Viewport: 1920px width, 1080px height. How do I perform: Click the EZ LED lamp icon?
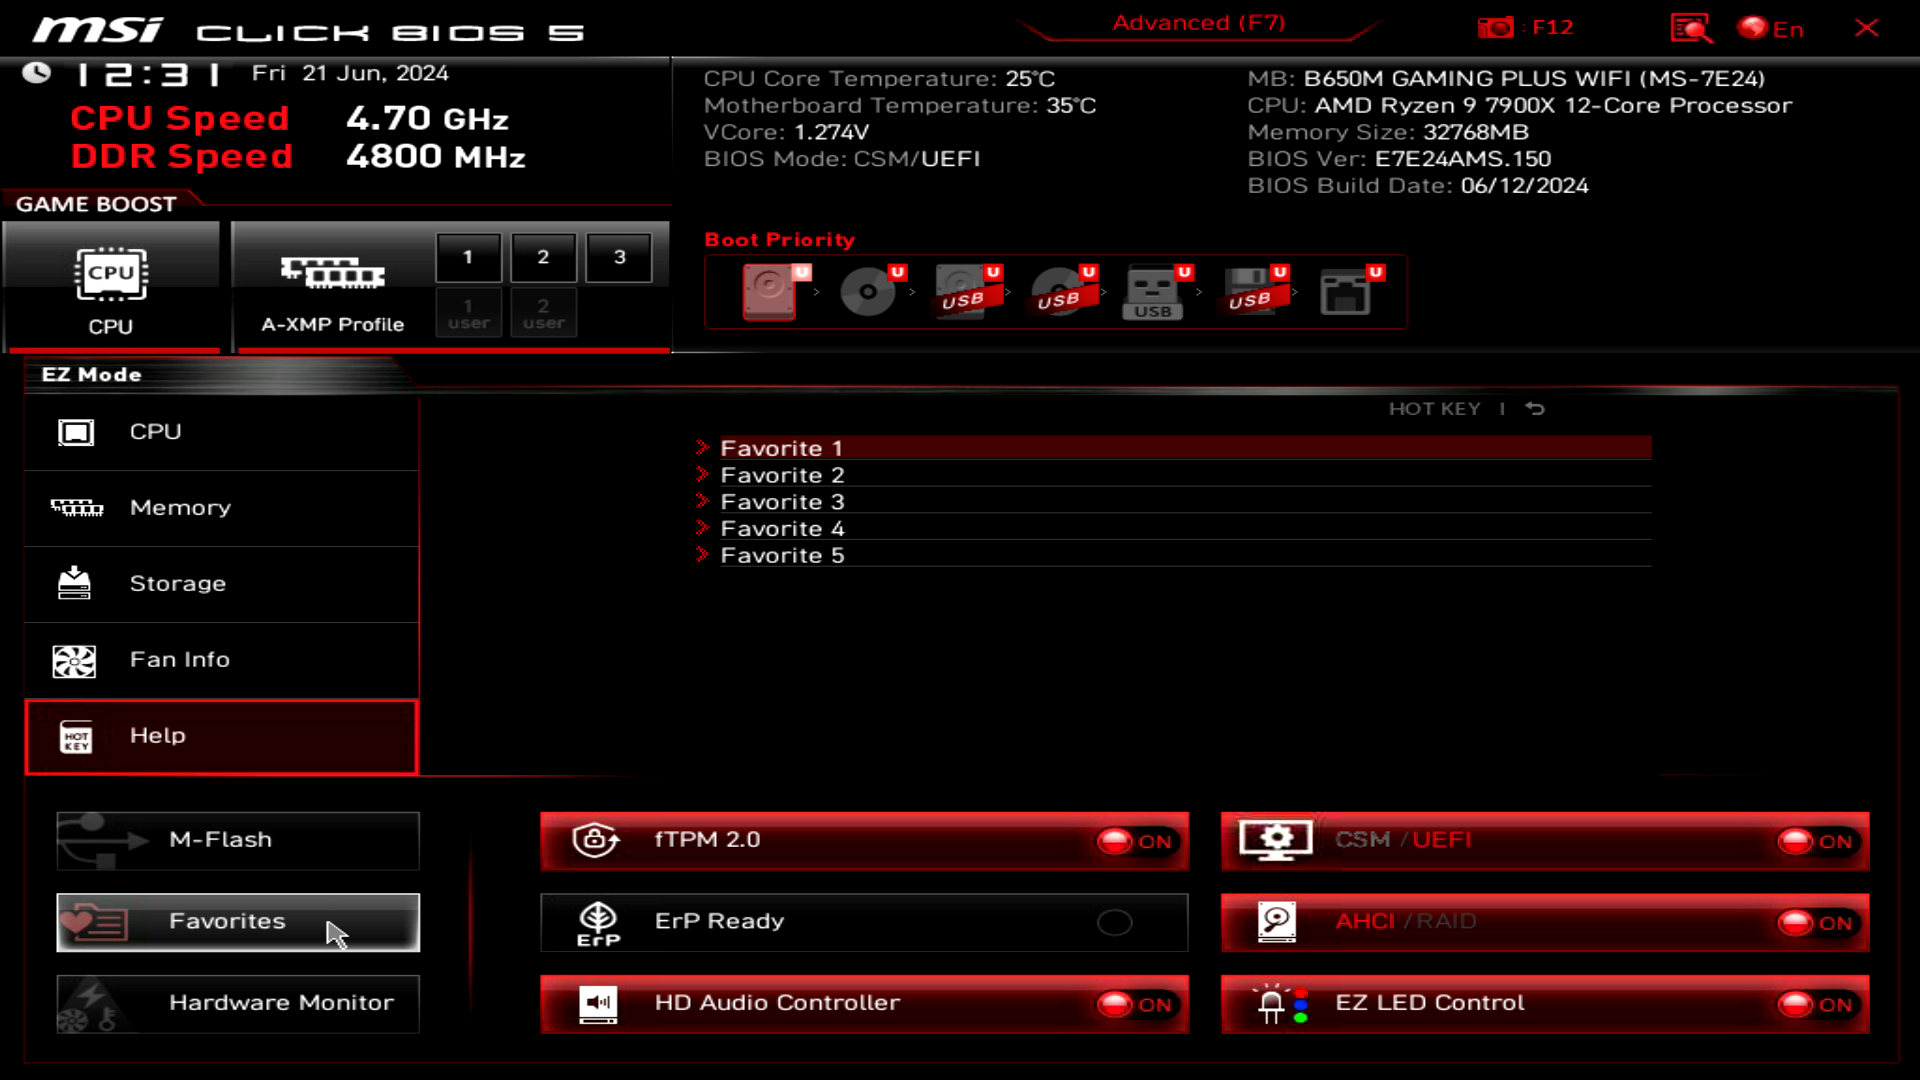pyautogui.click(x=1279, y=1004)
